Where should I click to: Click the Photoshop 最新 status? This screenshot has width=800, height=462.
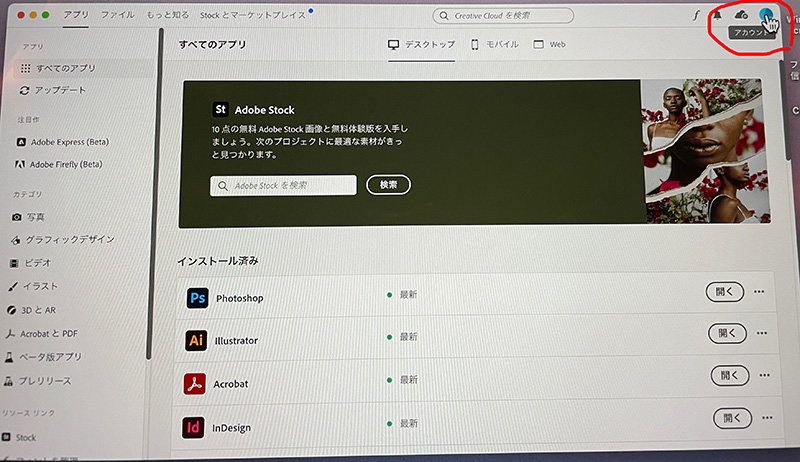point(402,295)
